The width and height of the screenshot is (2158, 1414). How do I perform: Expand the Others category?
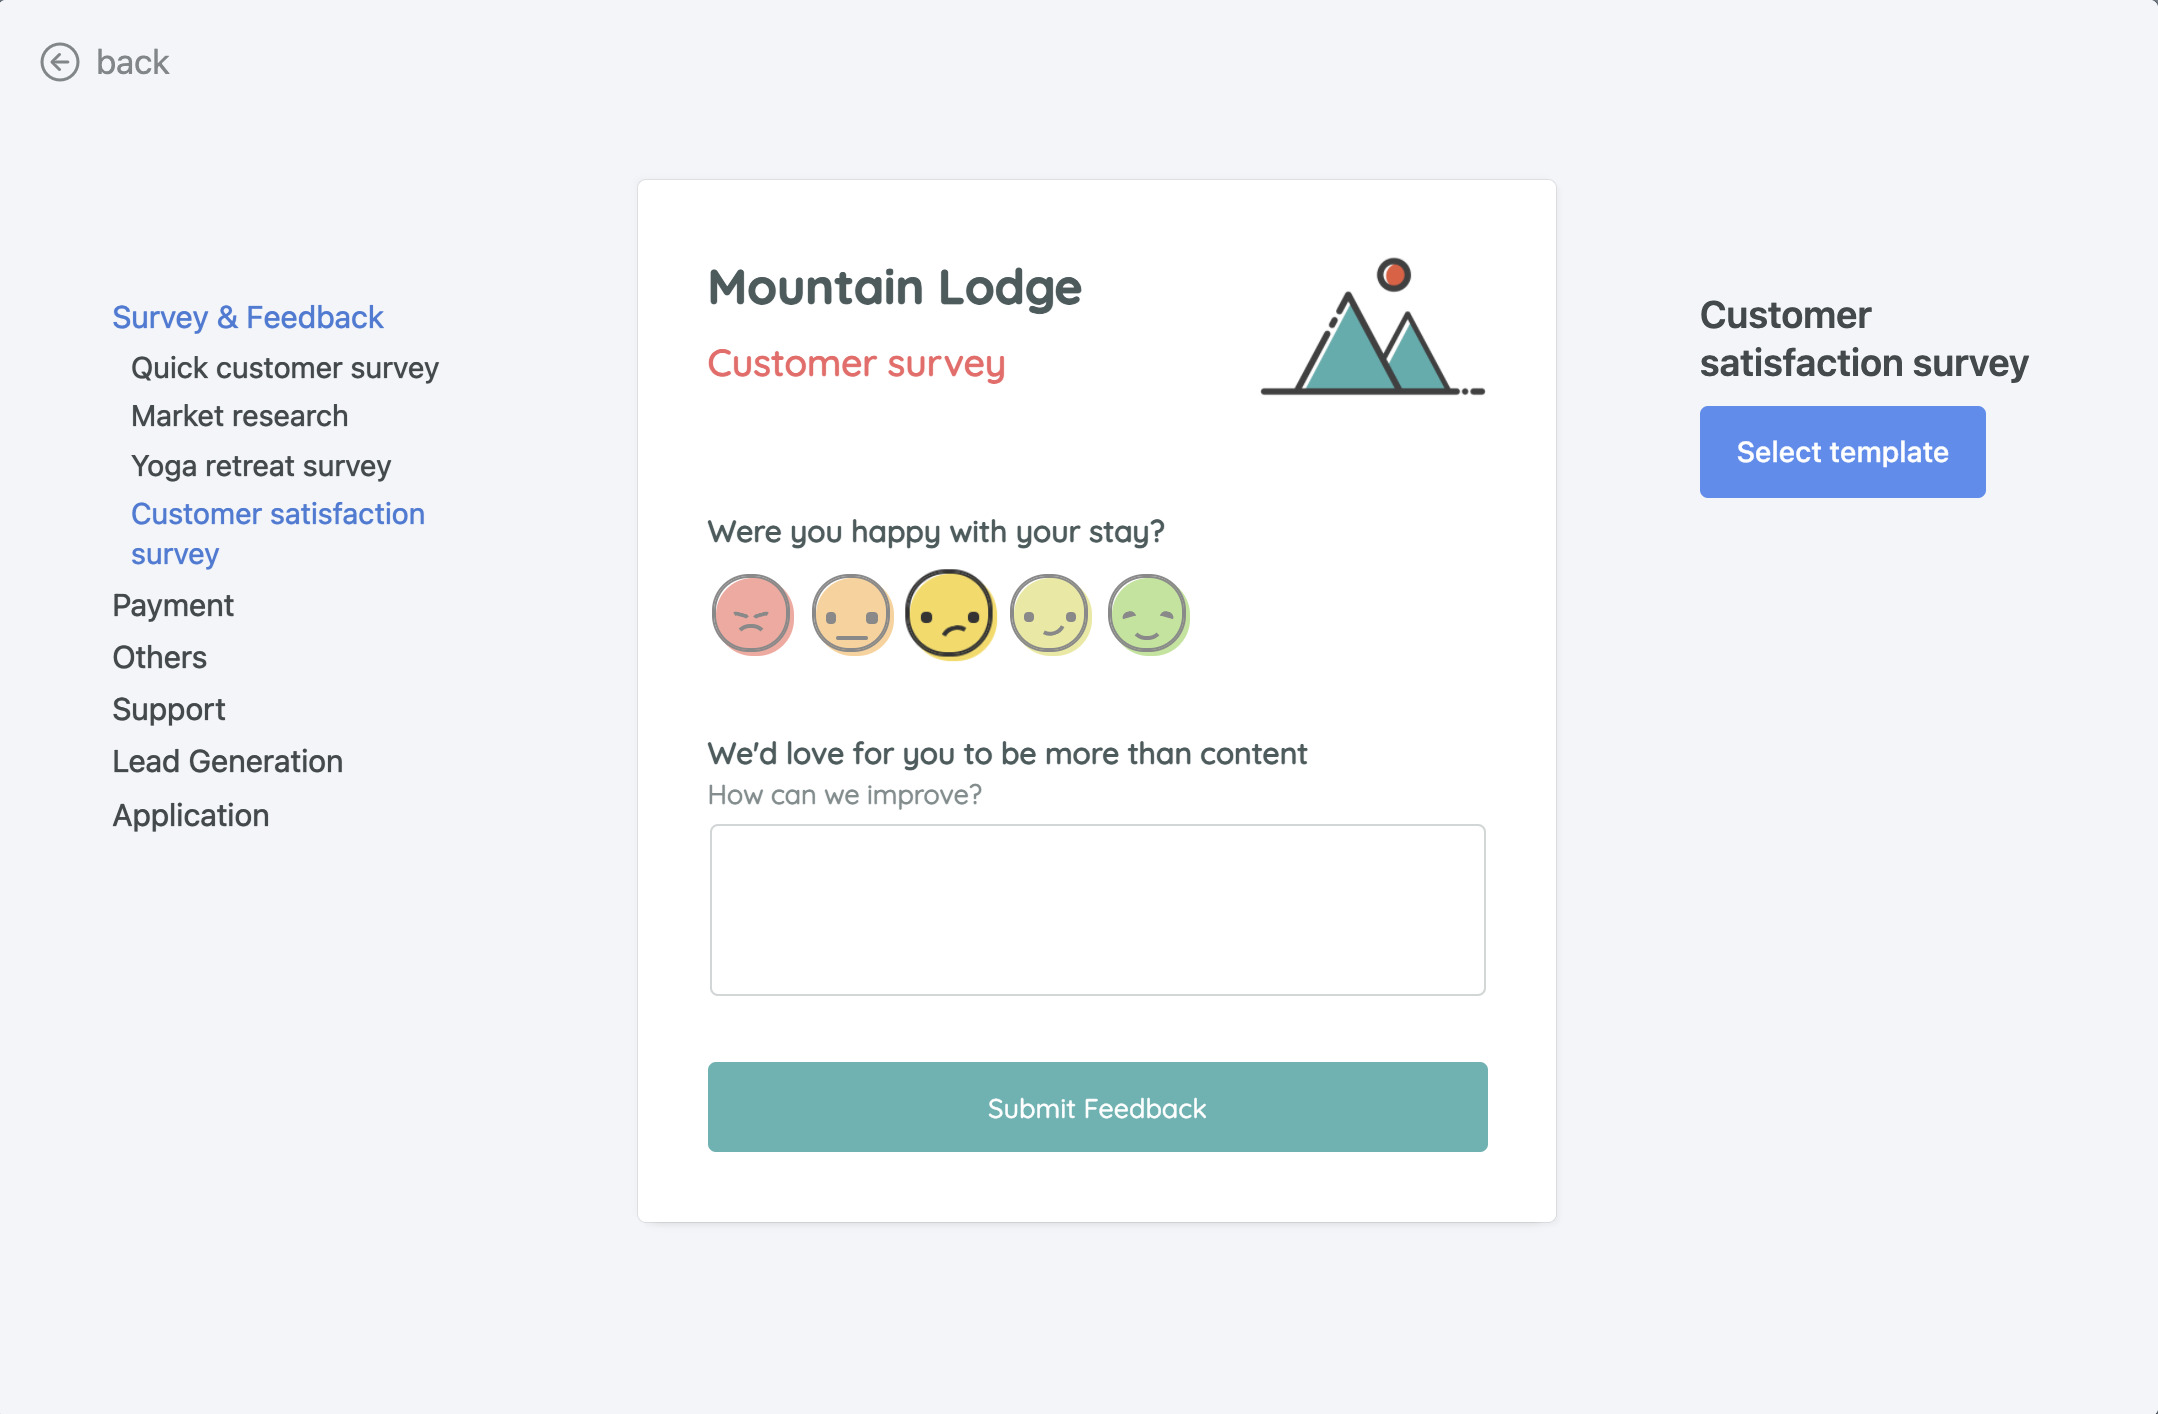point(158,656)
